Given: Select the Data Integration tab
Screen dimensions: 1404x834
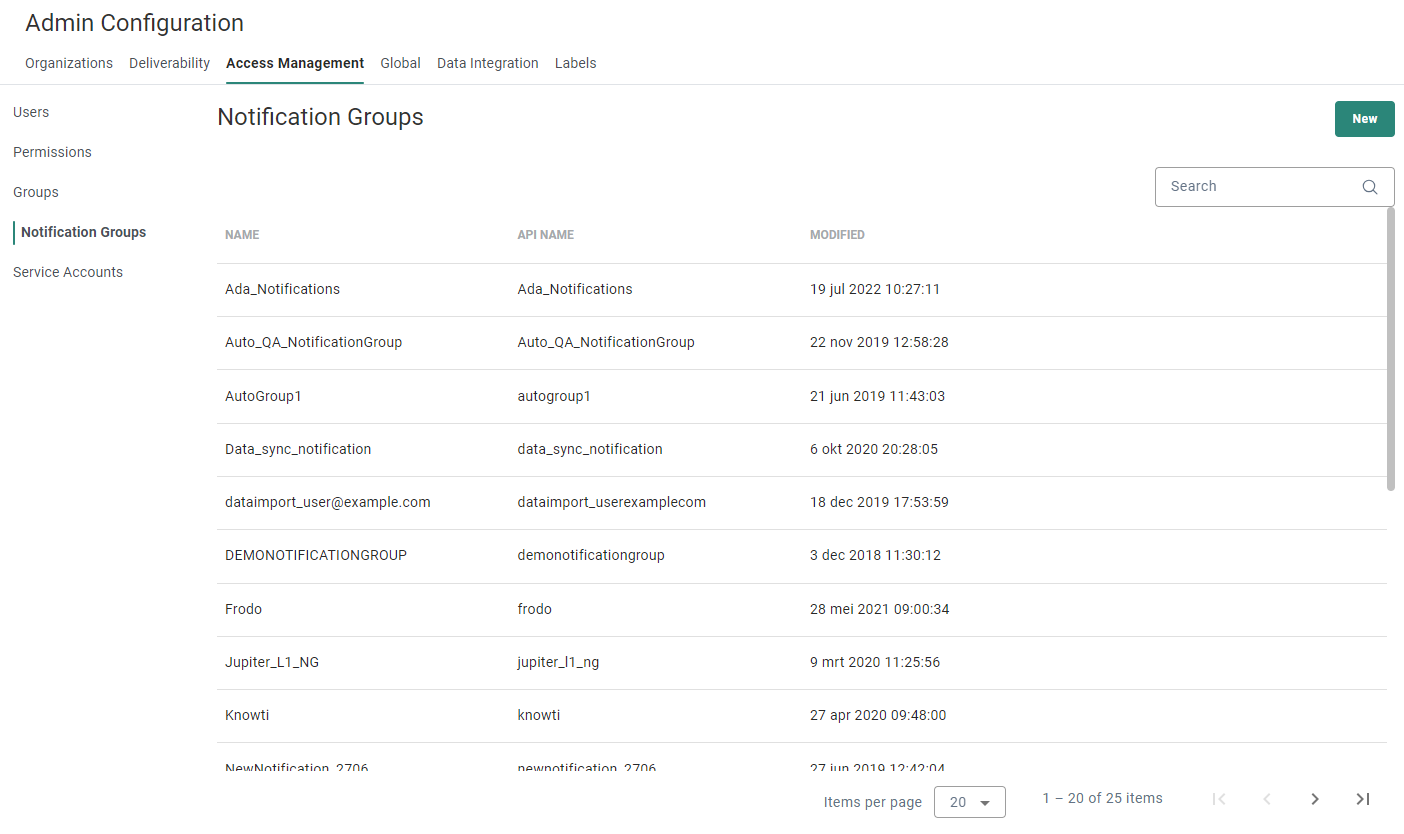Looking at the screenshot, I should pos(487,63).
